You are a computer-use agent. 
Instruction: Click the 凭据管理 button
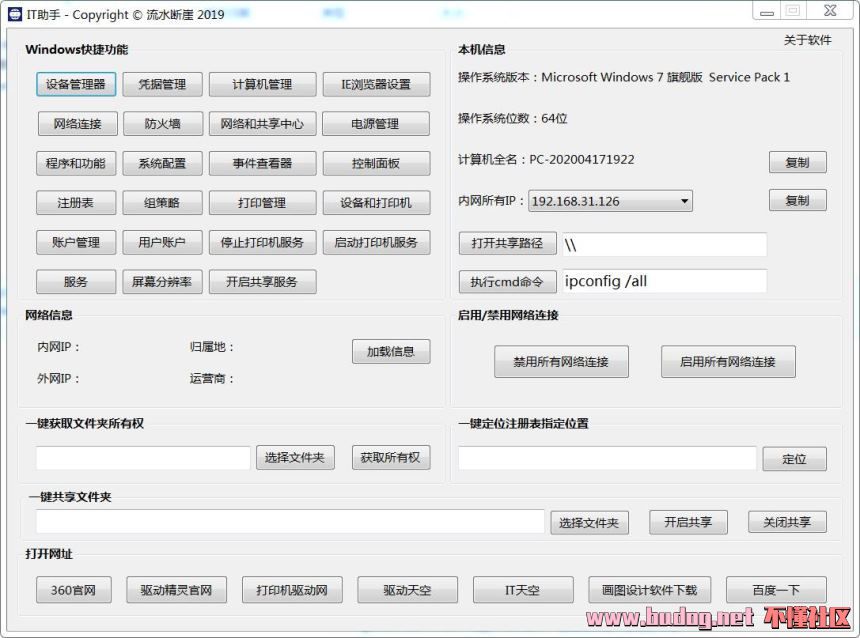pyautogui.click(x=162, y=84)
